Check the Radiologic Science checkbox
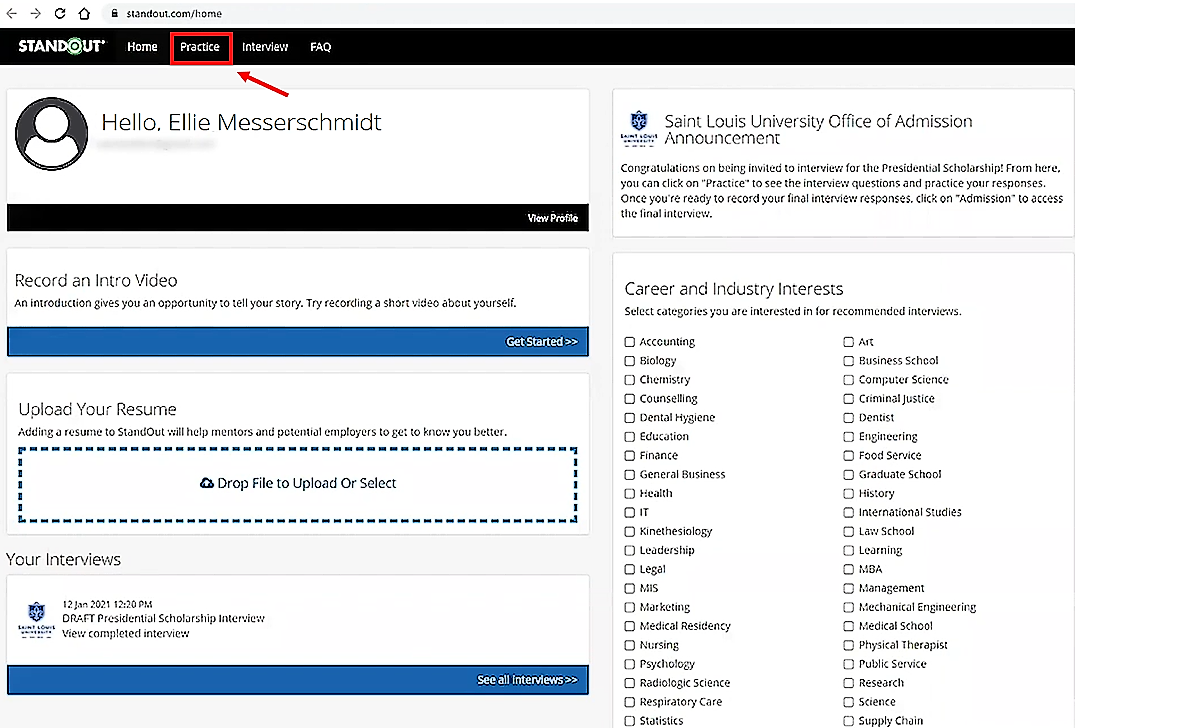Viewport: 1183px width, 728px height. [x=630, y=683]
